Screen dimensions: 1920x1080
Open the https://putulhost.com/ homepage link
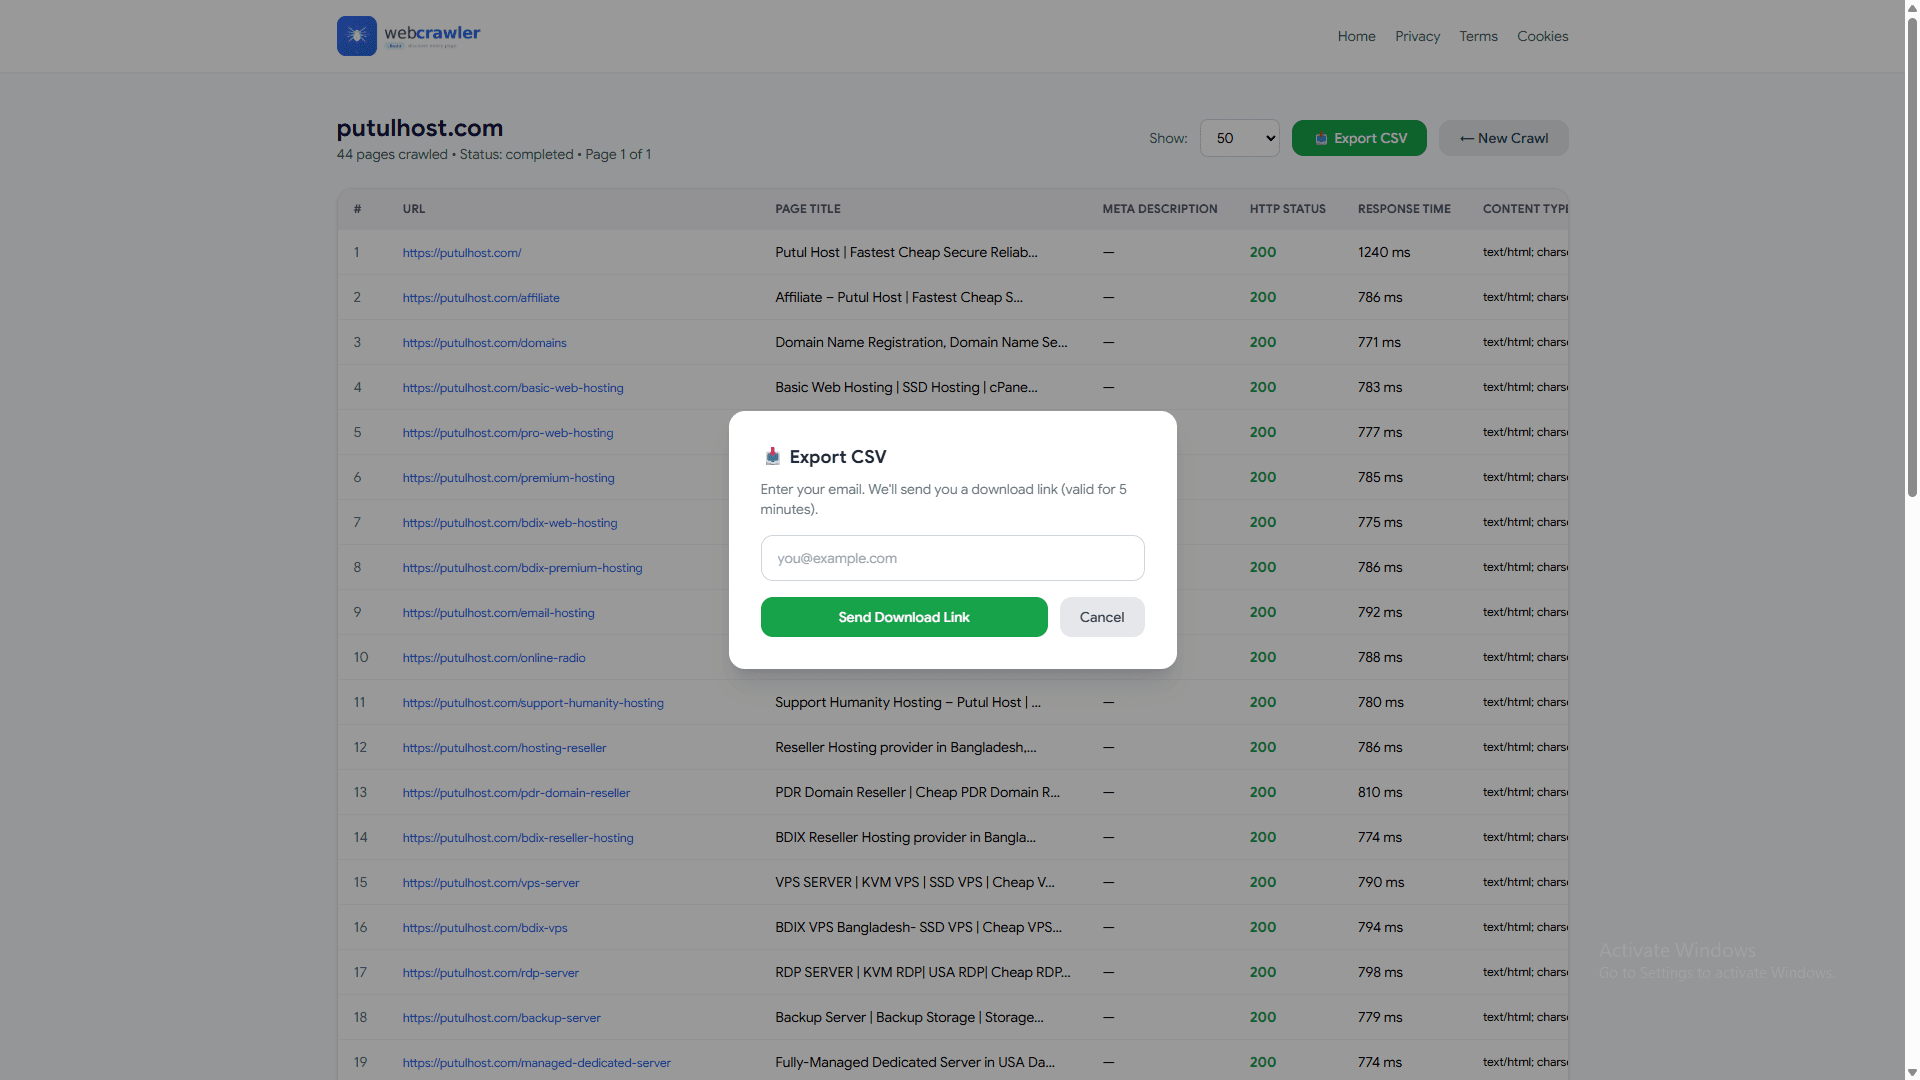pos(461,252)
